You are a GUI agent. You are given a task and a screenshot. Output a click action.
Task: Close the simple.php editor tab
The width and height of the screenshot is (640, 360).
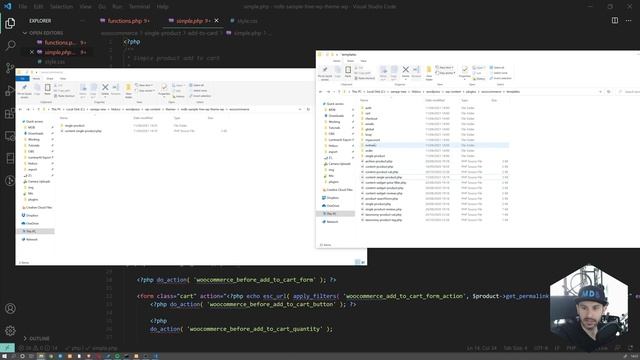[216, 20]
